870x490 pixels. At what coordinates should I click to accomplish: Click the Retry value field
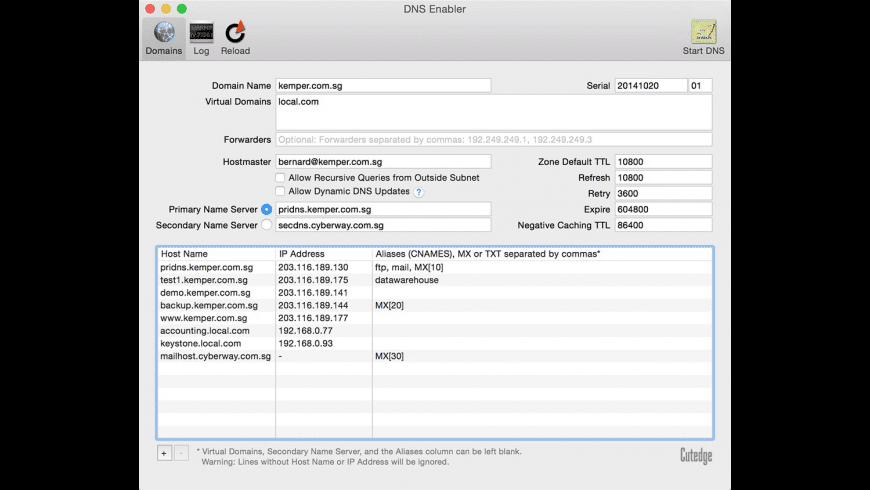pos(664,193)
